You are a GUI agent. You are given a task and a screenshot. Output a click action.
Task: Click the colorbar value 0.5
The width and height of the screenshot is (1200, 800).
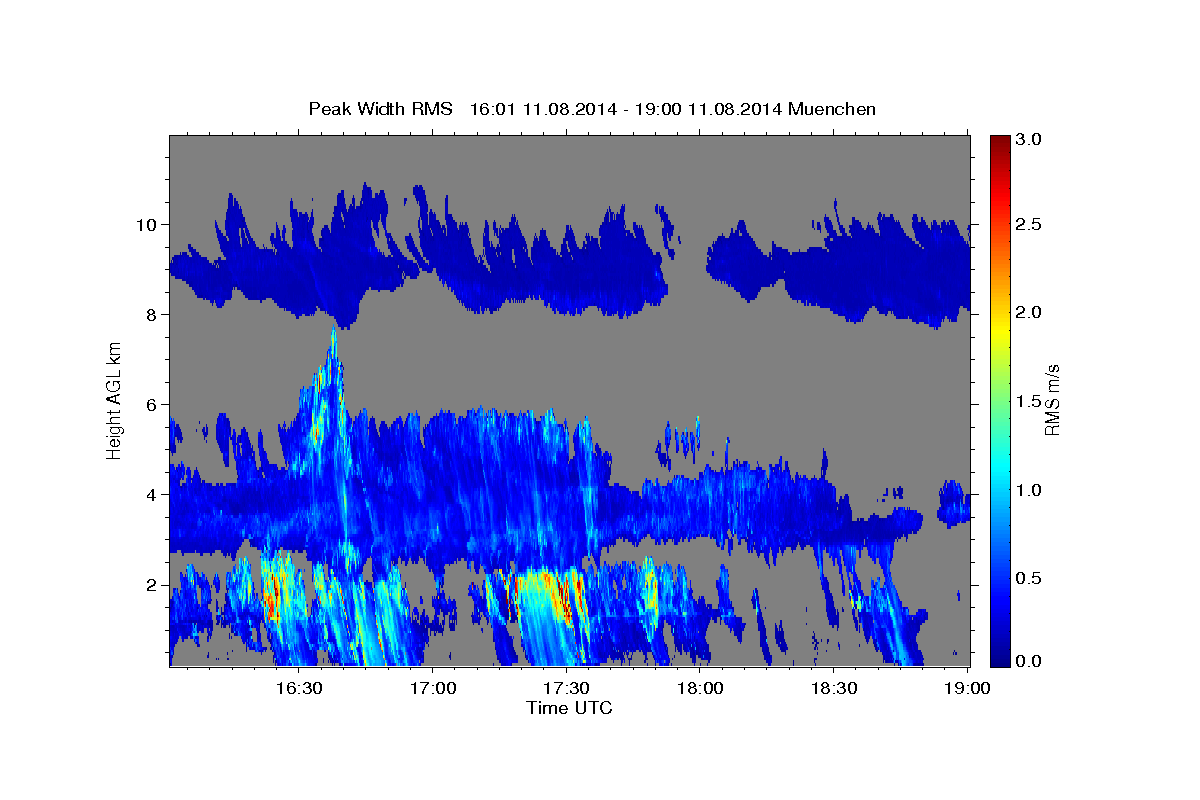point(1030,578)
